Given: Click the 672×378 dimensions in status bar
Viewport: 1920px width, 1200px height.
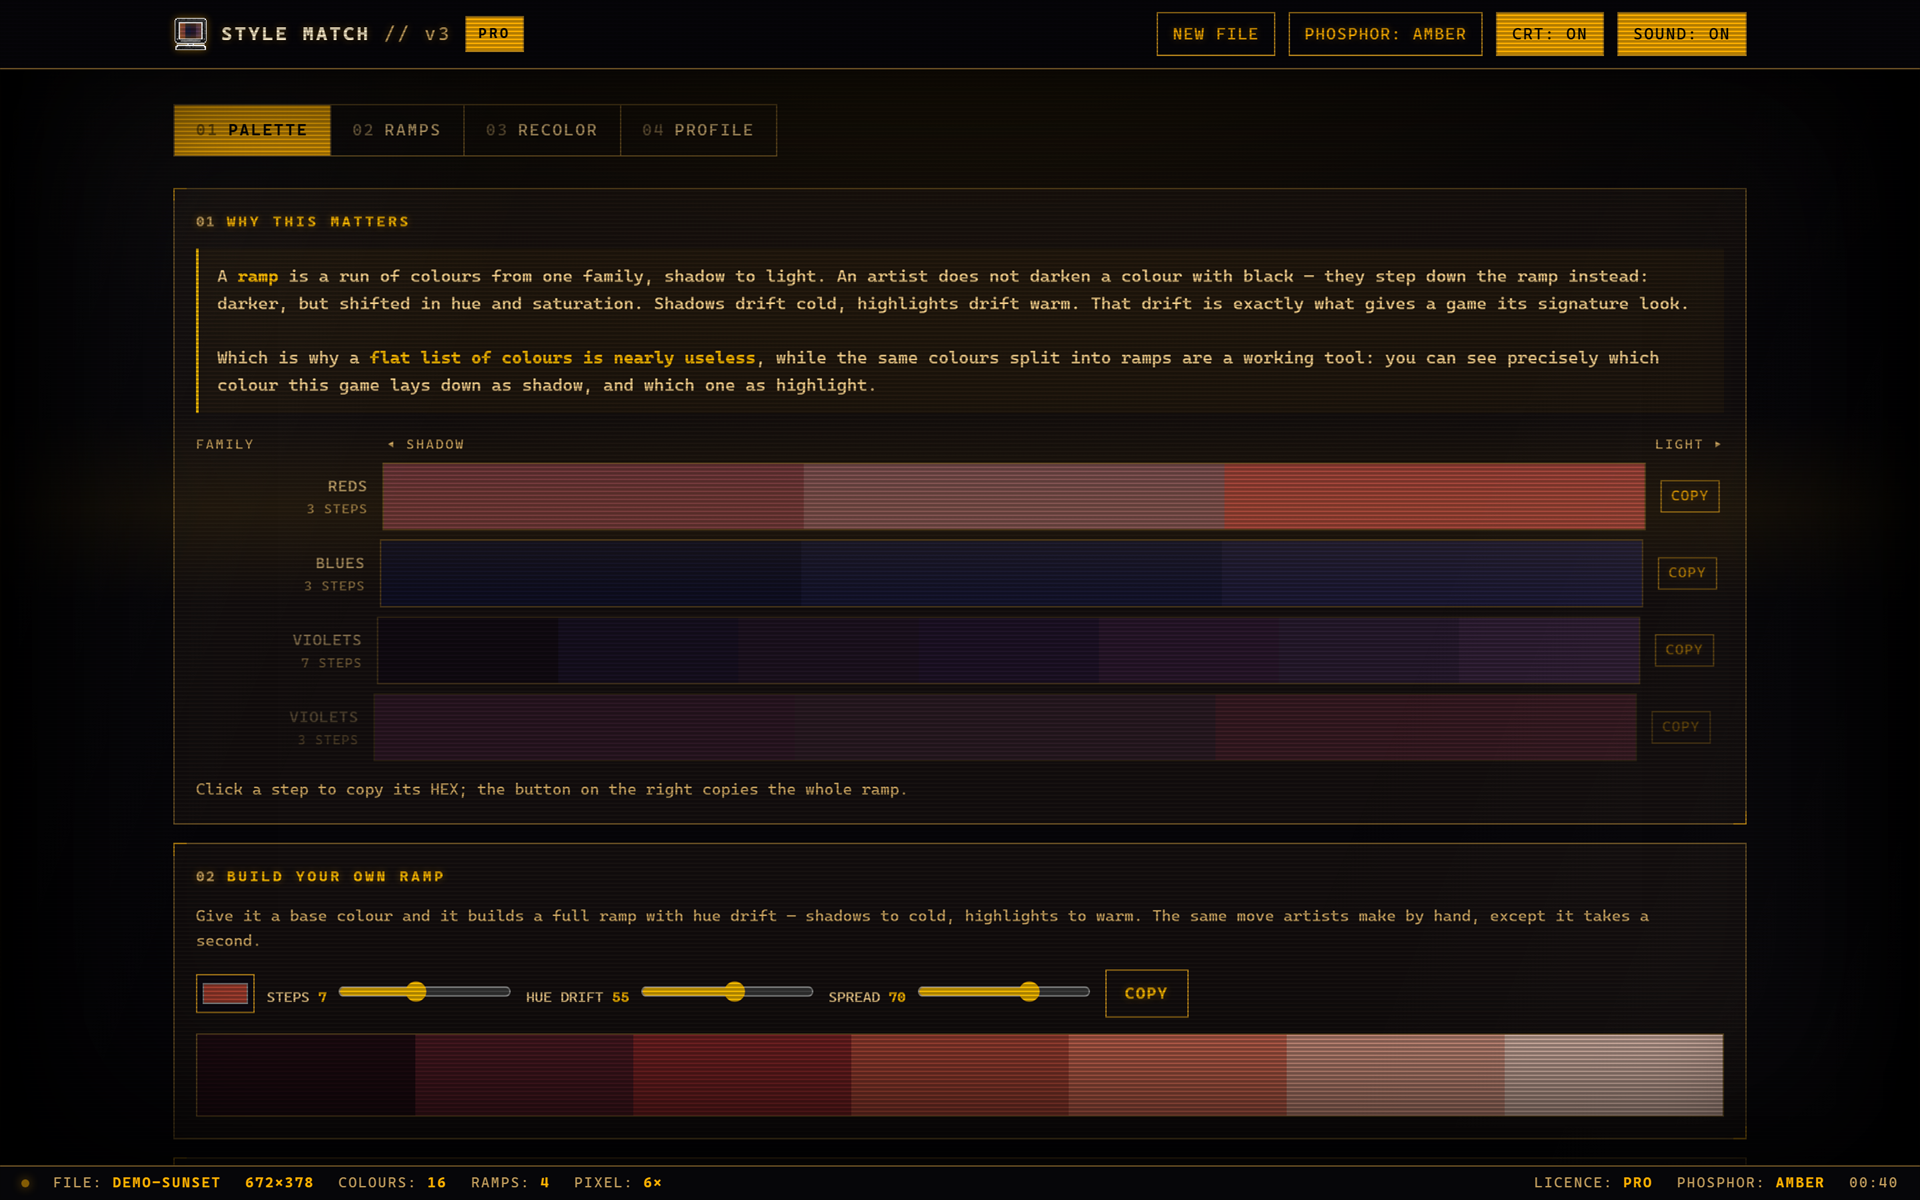Looking at the screenshot, I should 279,1183.
